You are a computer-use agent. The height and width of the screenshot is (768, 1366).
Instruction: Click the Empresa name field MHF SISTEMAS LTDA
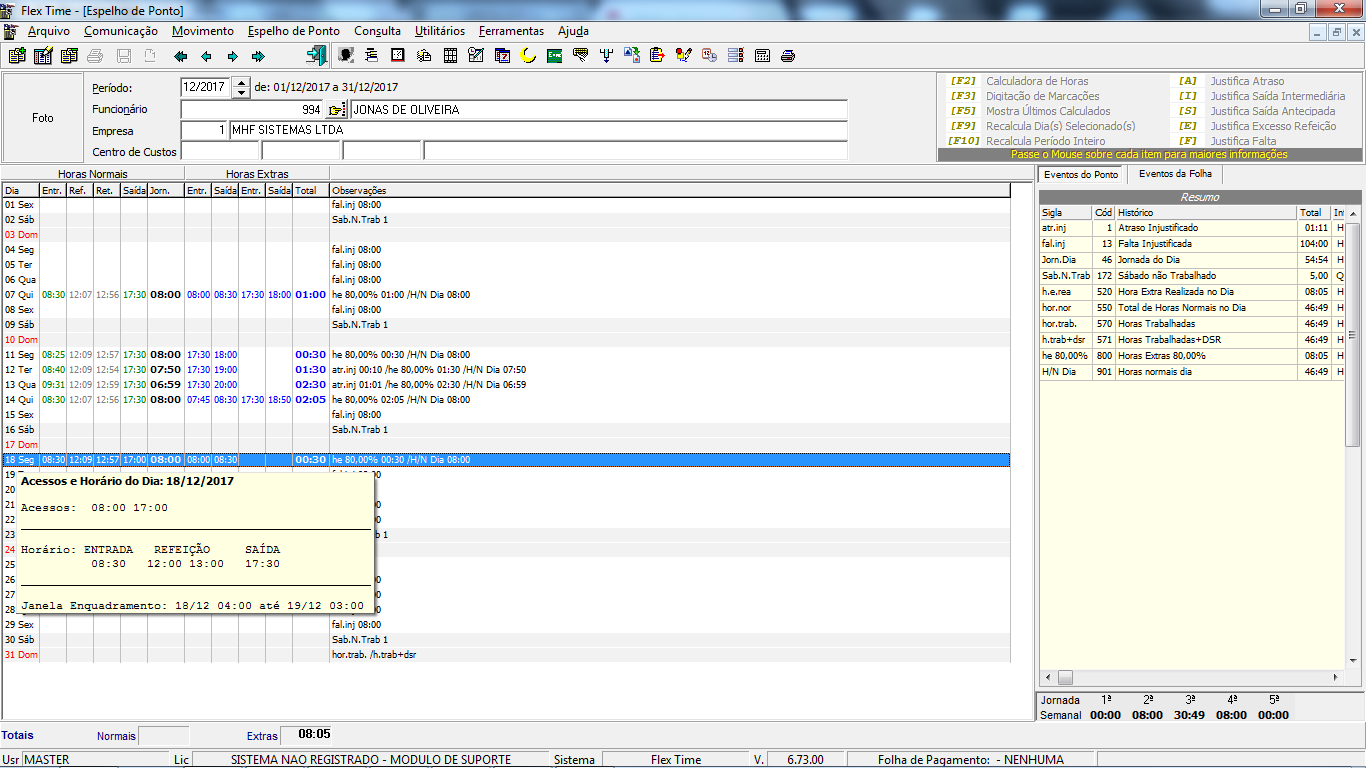tap(538, 131)
